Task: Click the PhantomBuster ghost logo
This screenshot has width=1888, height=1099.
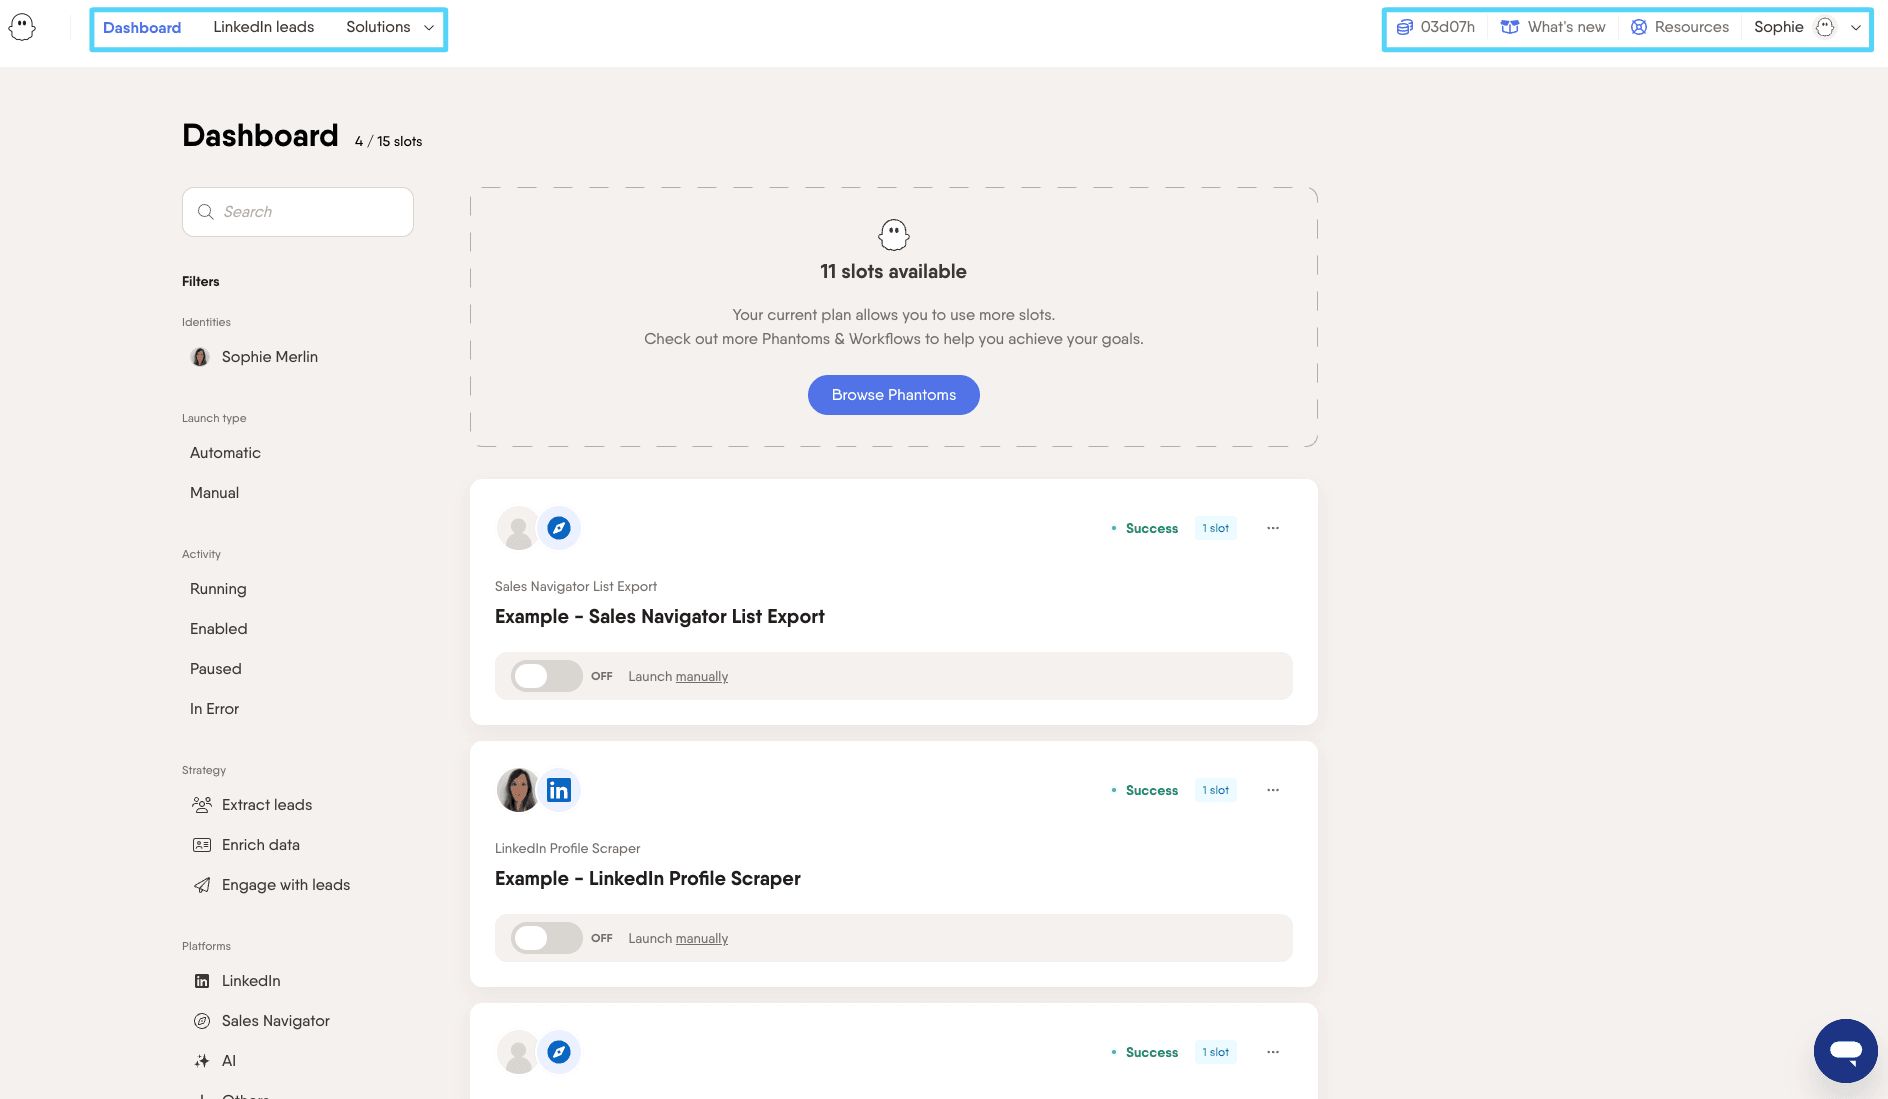Action: [22, 27]
